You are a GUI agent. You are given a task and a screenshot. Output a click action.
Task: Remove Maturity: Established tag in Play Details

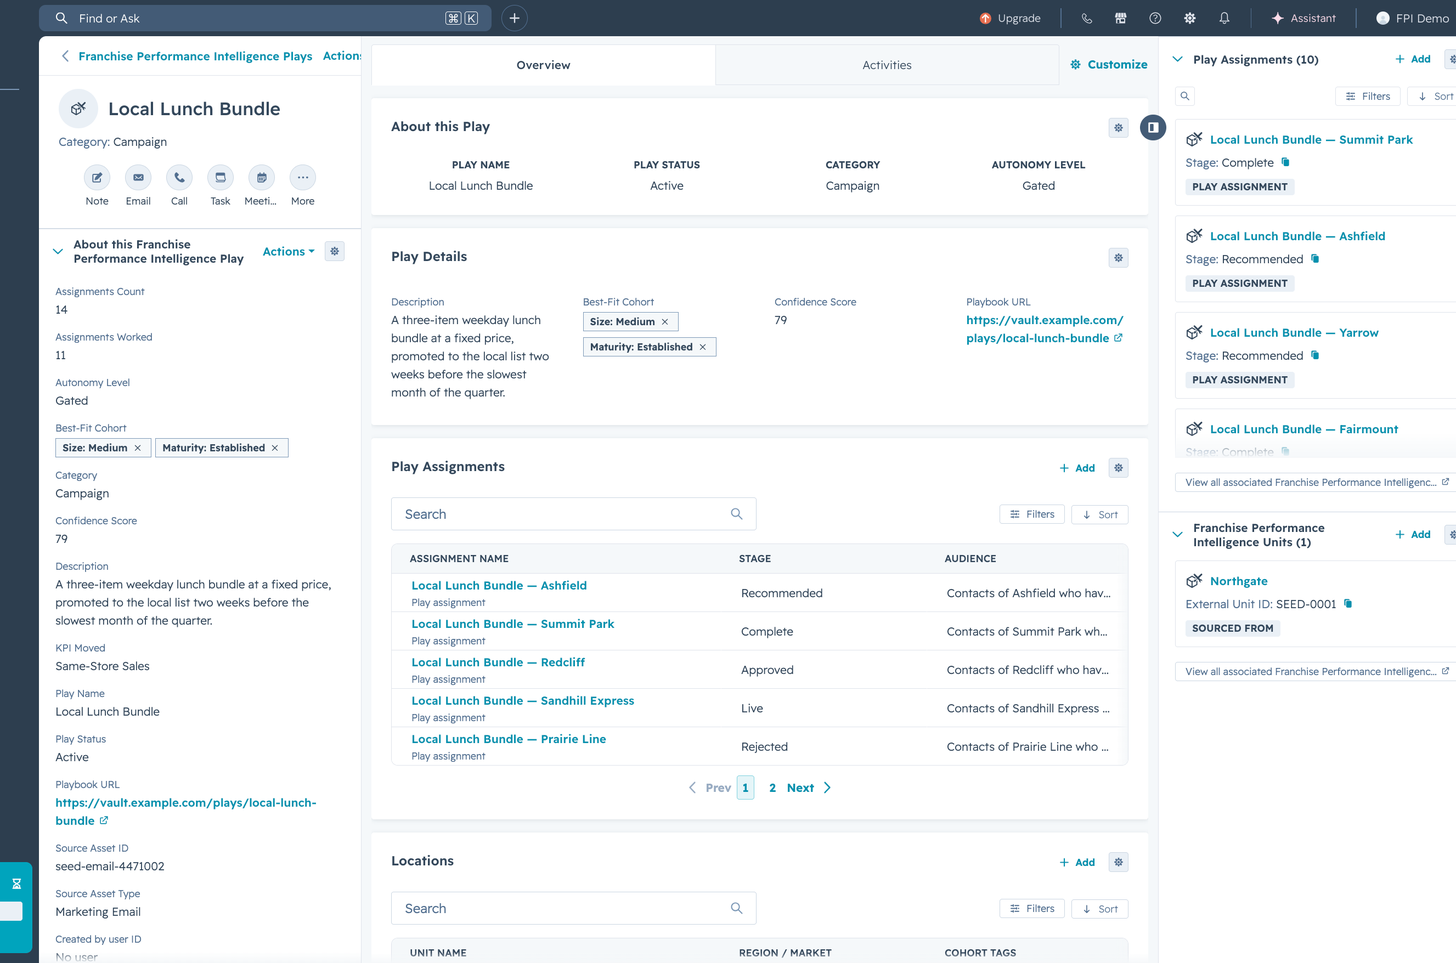coord(703,347)
